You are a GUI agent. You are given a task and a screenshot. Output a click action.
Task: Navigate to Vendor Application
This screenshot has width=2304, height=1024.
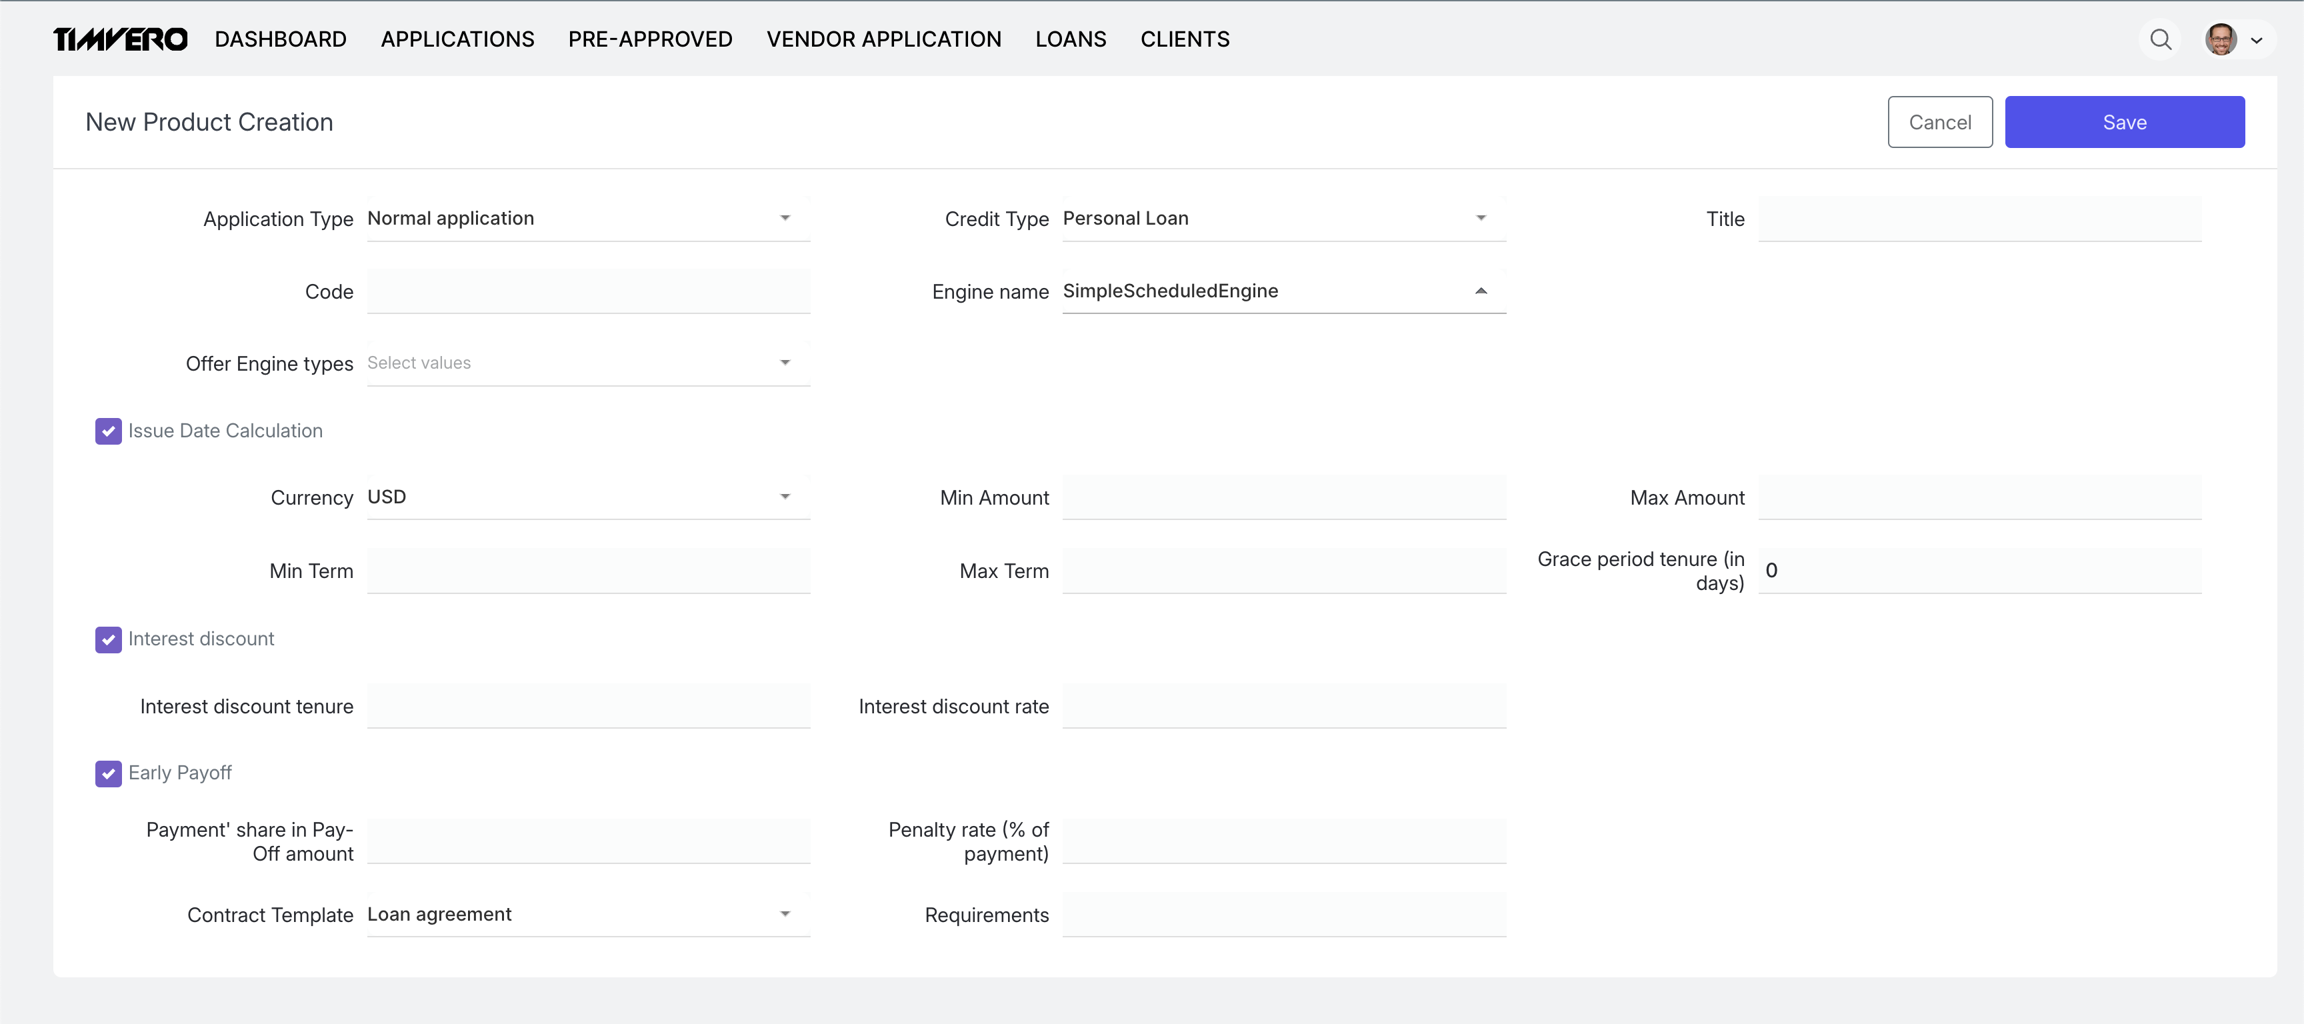coord(883,40)
